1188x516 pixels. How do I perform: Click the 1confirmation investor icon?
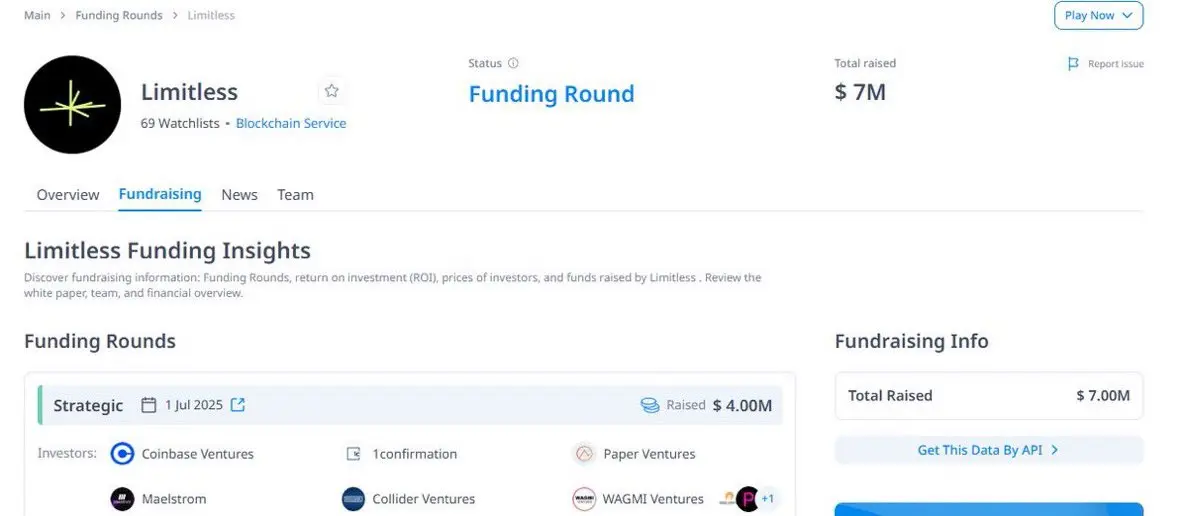click(x=353, y=454)
